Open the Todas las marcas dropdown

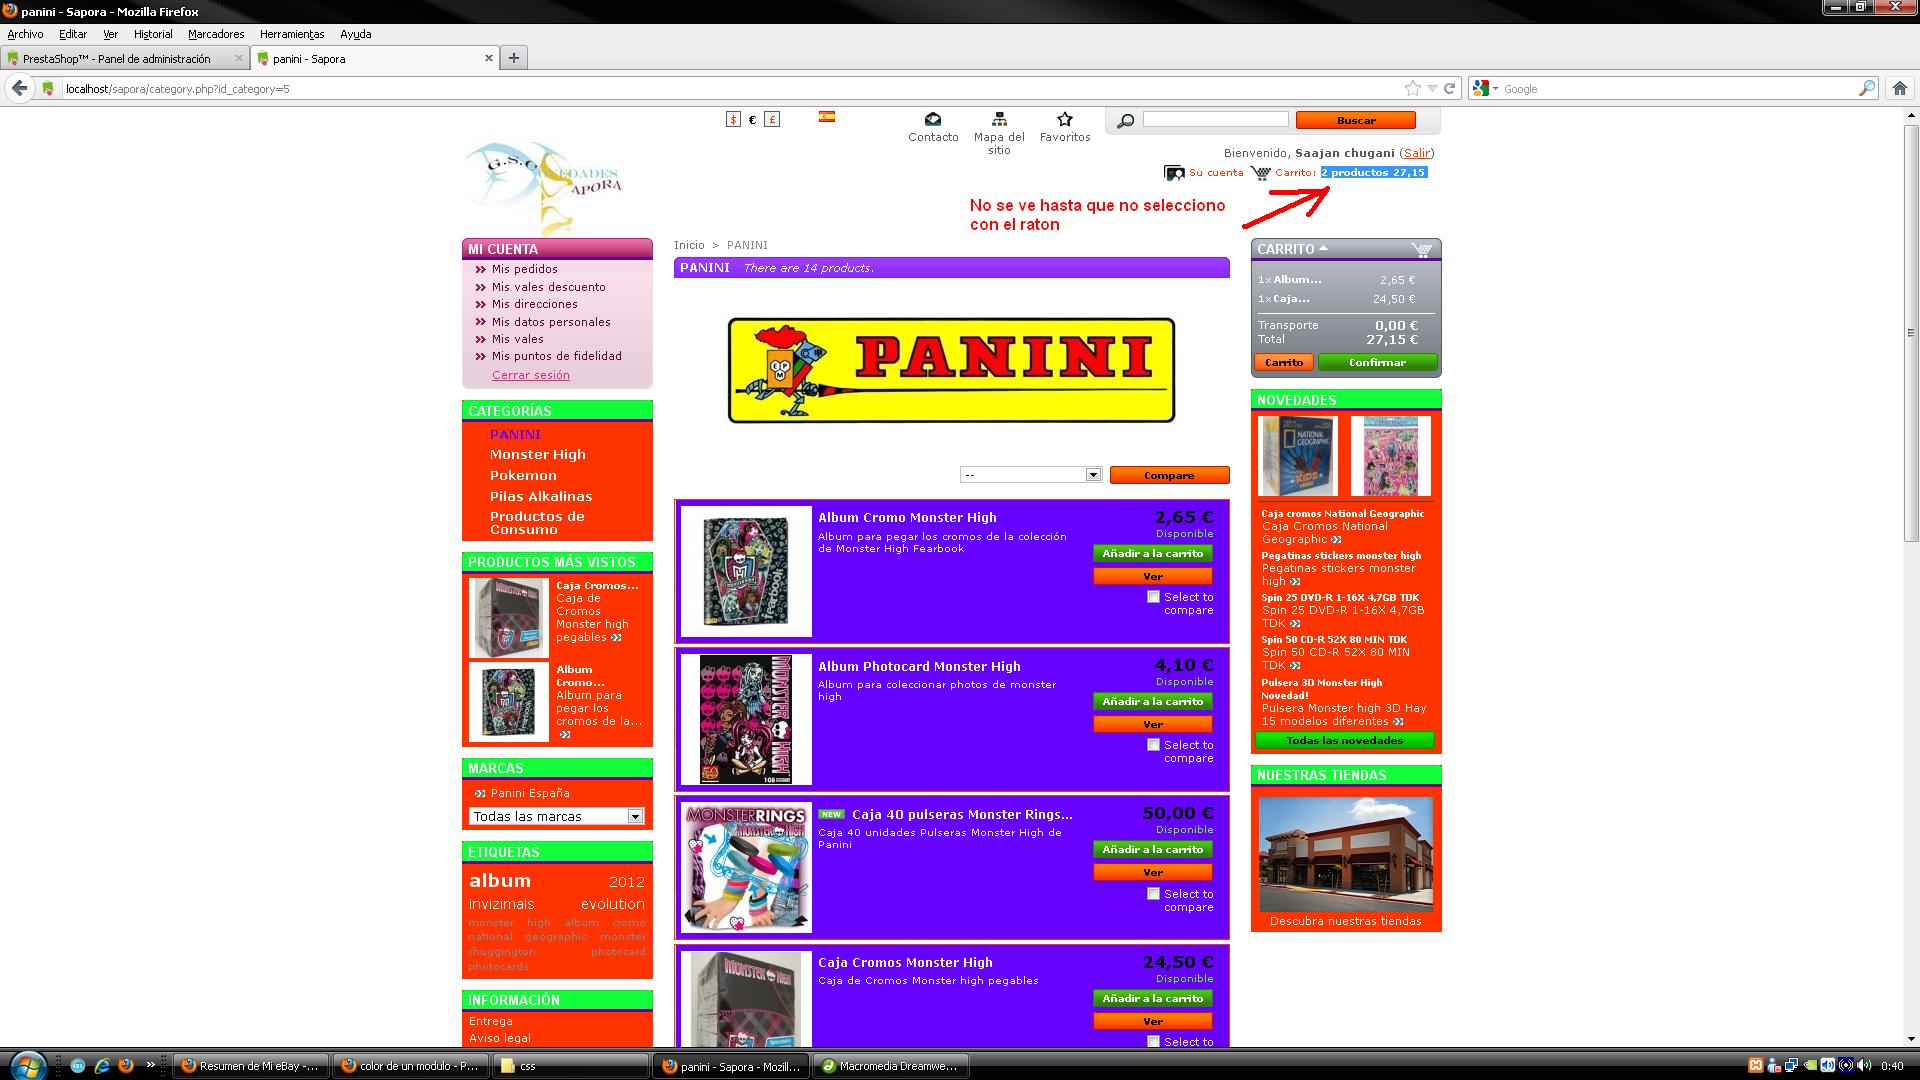pos(556,817)
